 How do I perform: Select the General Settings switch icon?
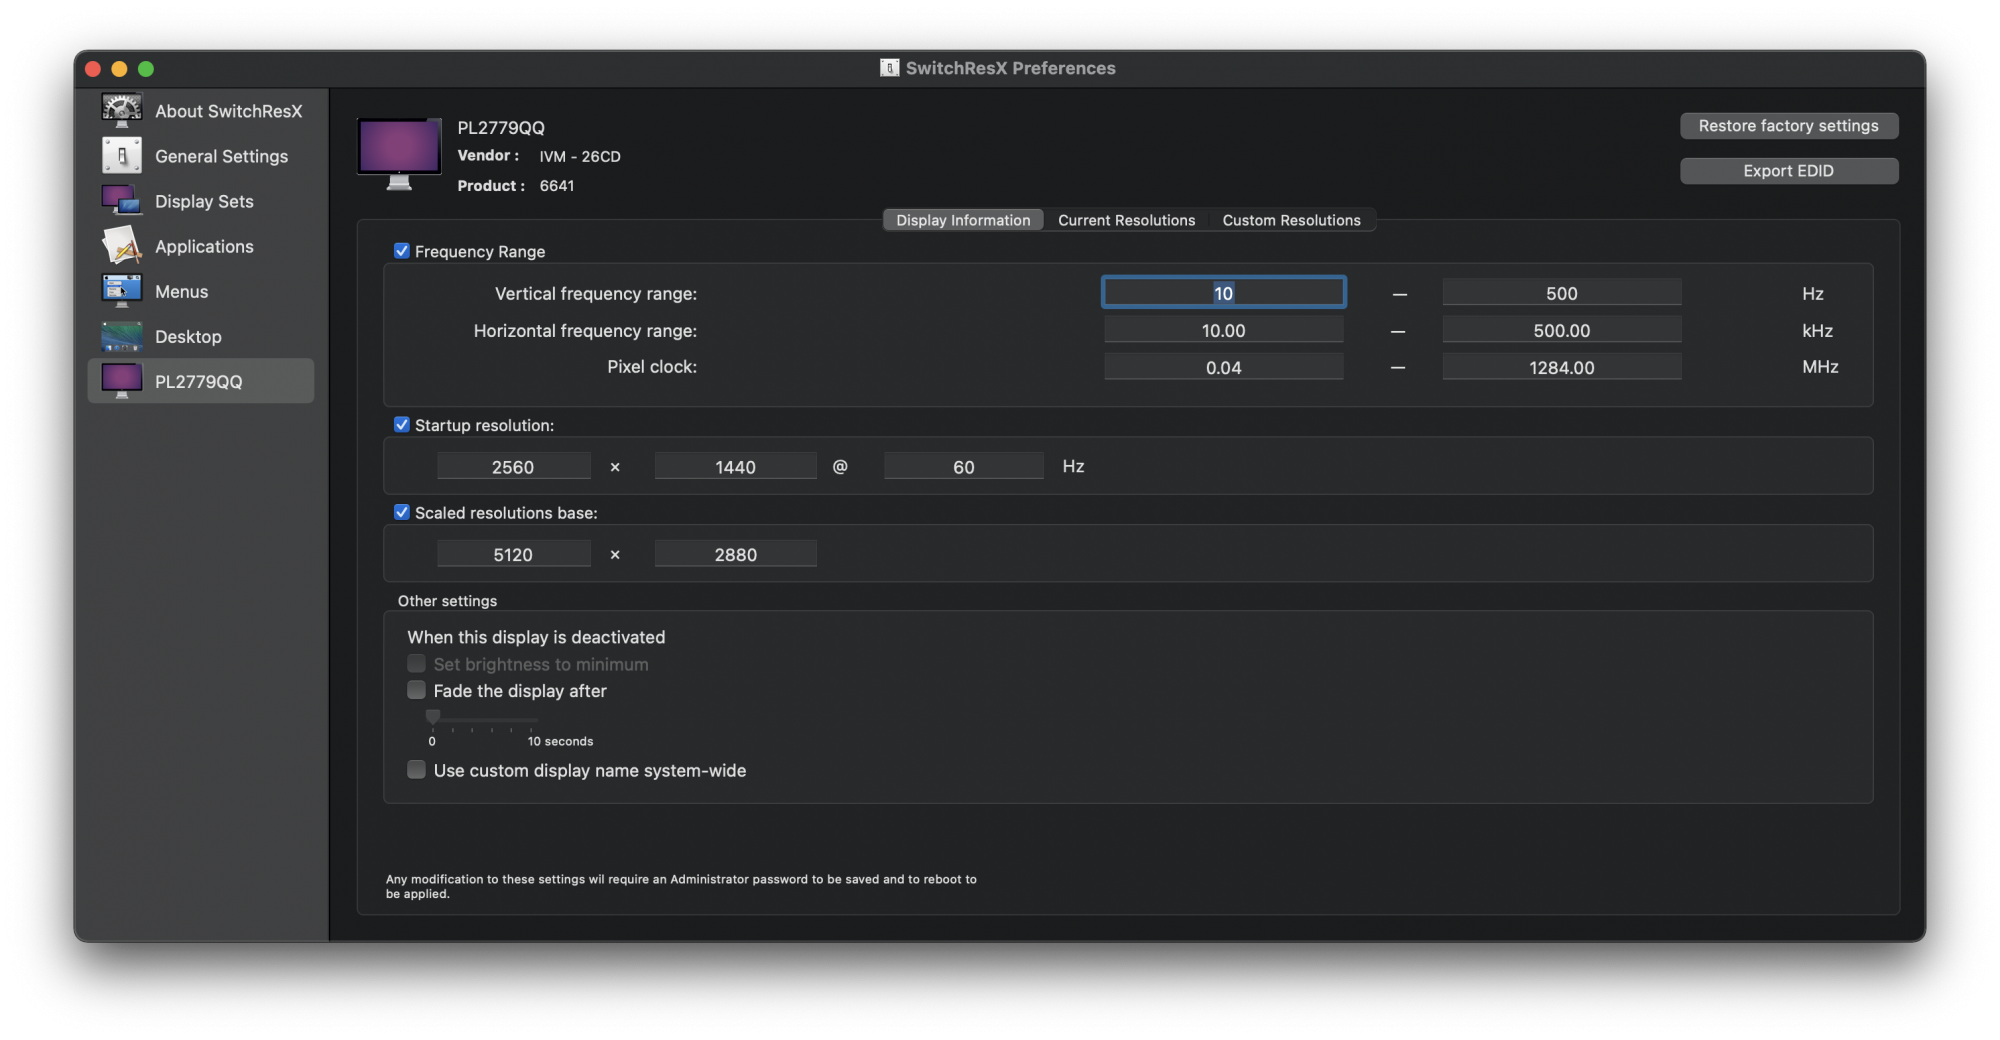pos(121,156)
